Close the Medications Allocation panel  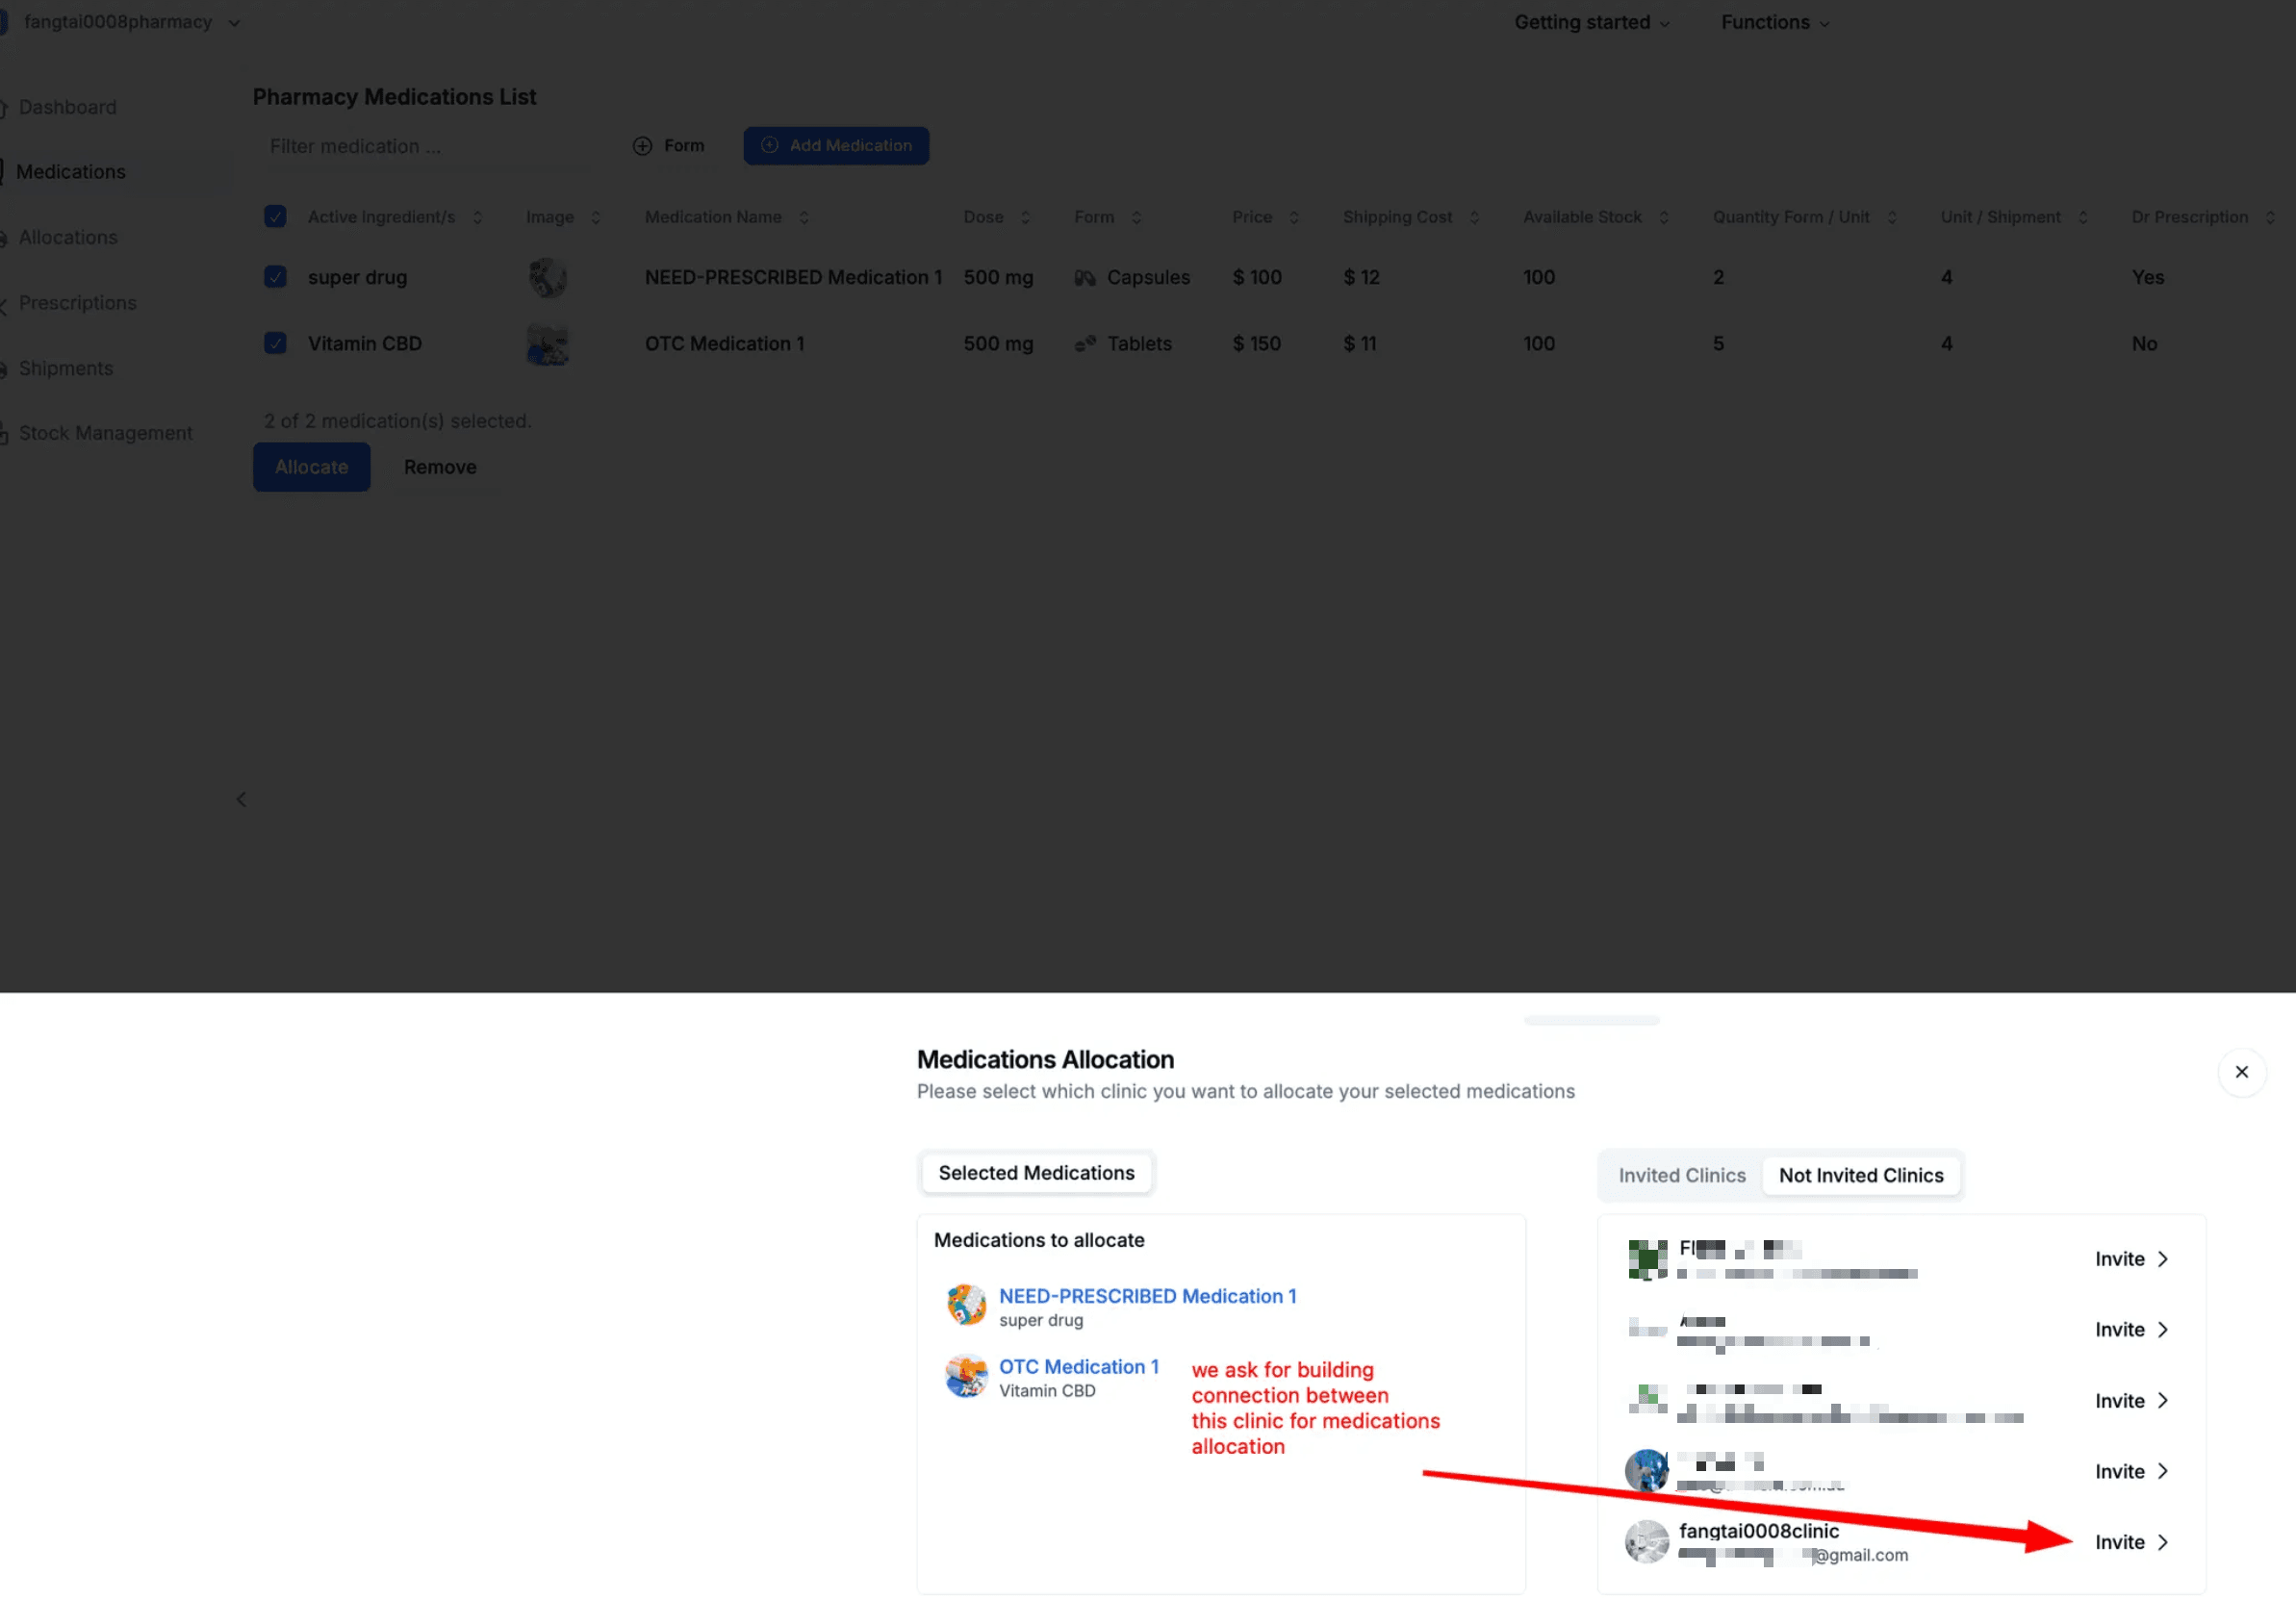pyautogui.click(x=2241, y=1071)
